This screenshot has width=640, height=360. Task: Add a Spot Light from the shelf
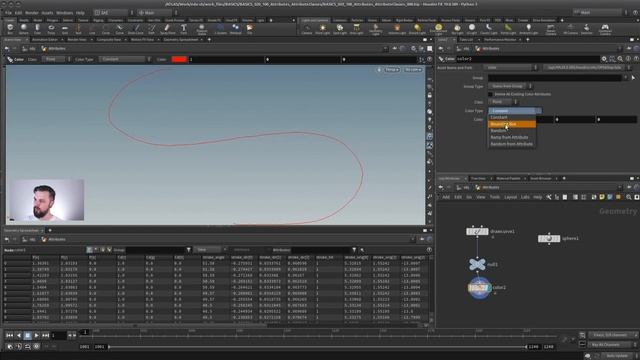(x=340, y=29)
